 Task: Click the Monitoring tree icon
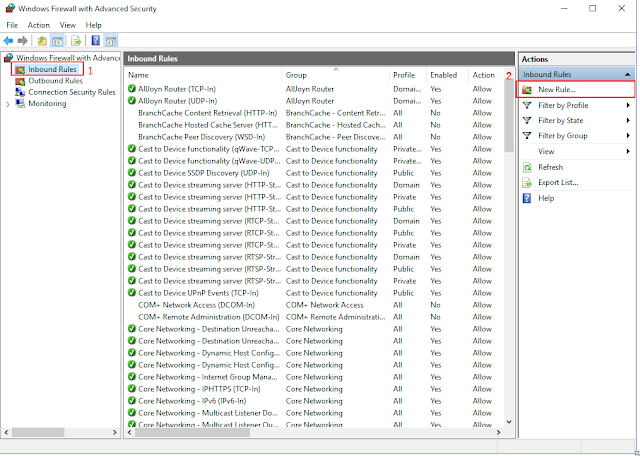click(20, 104)
